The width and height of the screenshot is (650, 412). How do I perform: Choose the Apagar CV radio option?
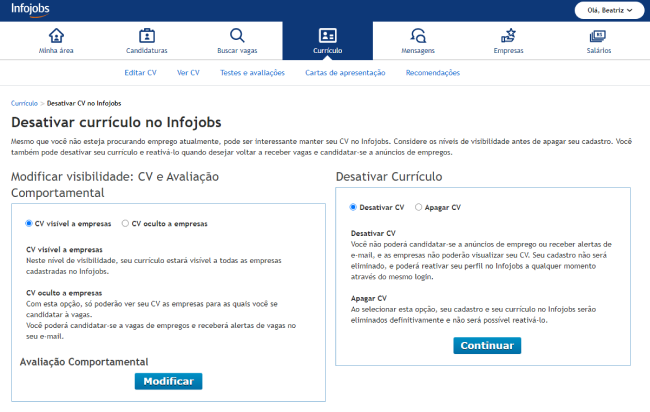(x=419, y=207)
